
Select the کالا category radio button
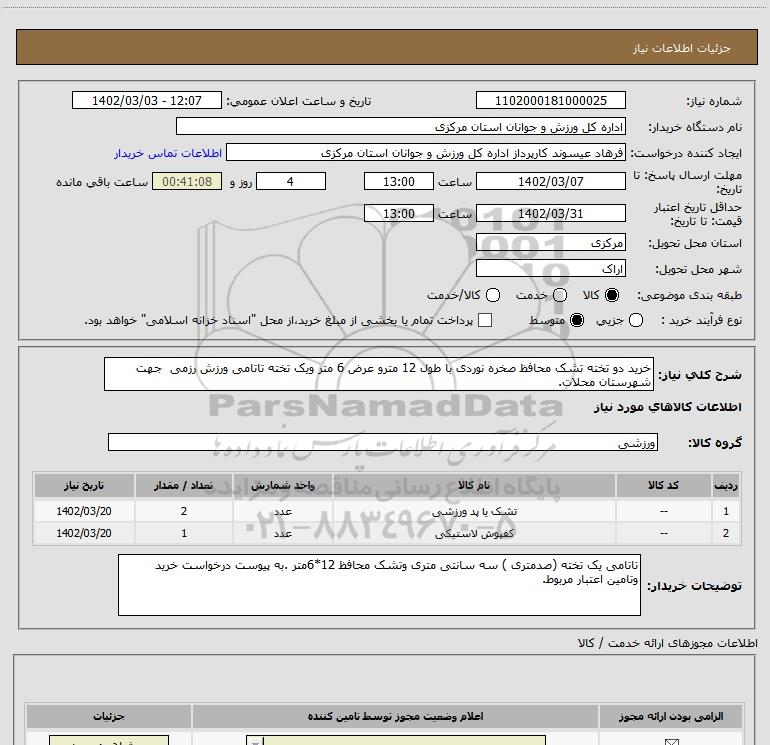click(x=612, y=295)
